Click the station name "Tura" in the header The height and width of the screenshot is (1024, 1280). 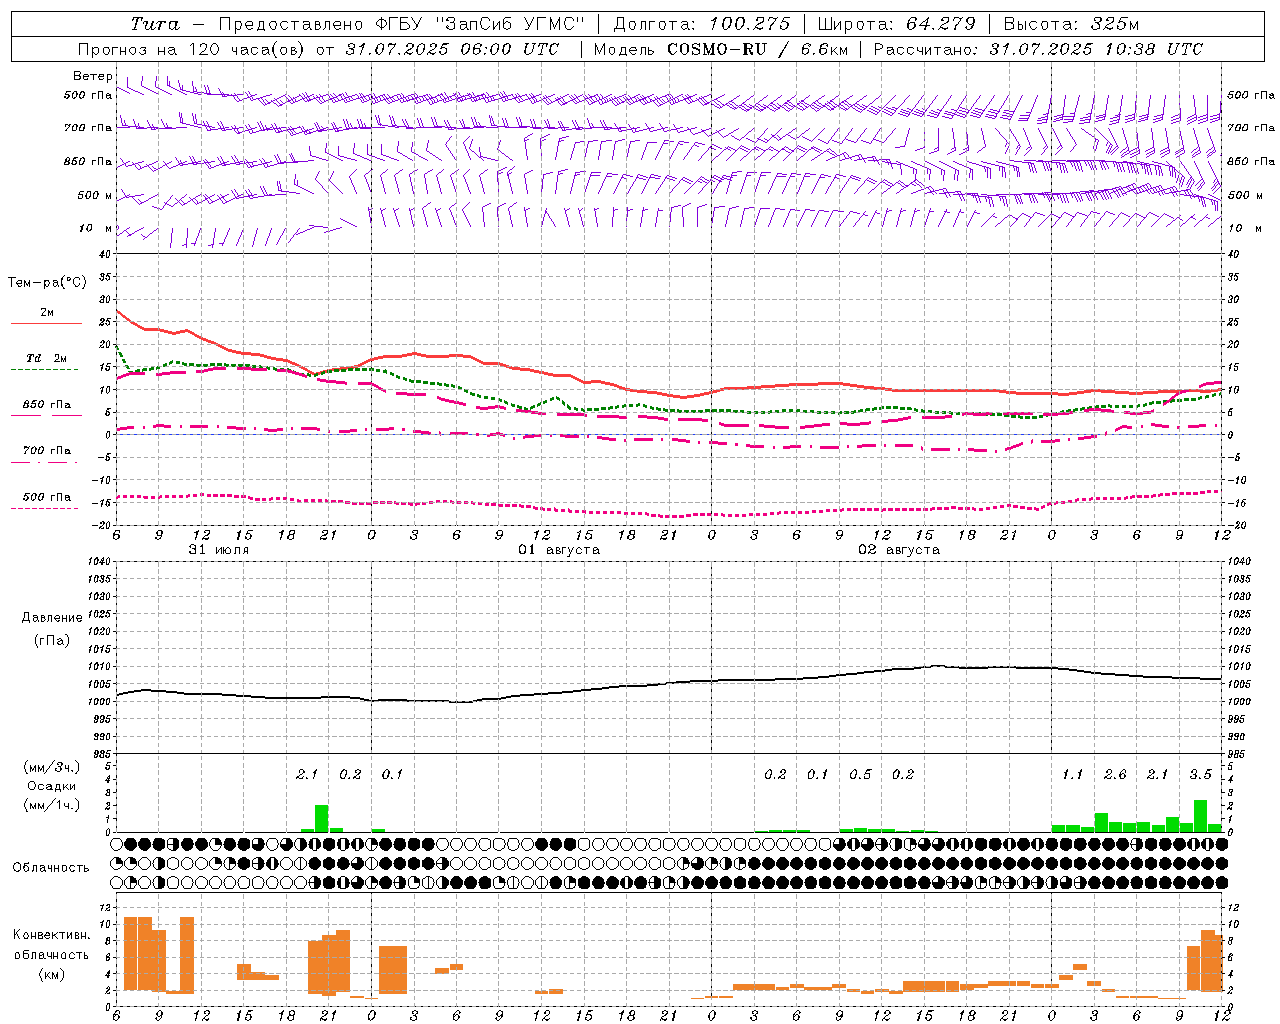[x=154, y=24]
